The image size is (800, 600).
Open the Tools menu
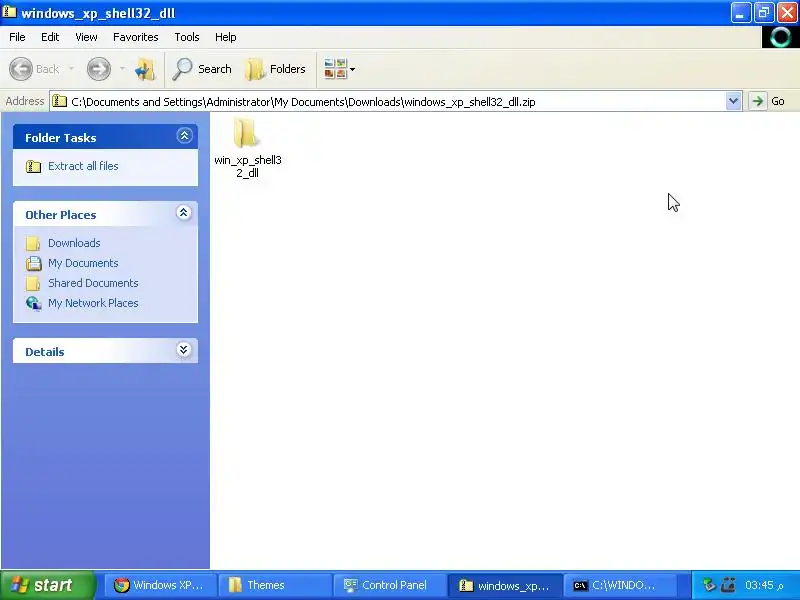click(x=187, y=37)
